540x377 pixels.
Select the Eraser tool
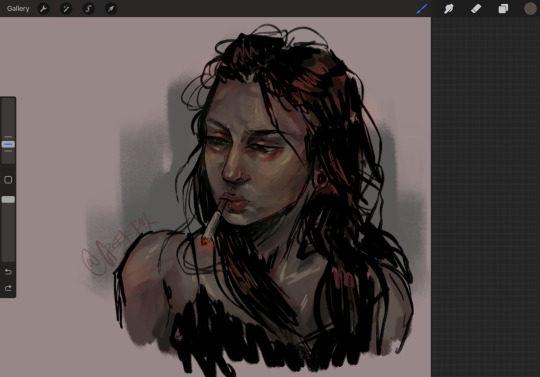[476, 9]
